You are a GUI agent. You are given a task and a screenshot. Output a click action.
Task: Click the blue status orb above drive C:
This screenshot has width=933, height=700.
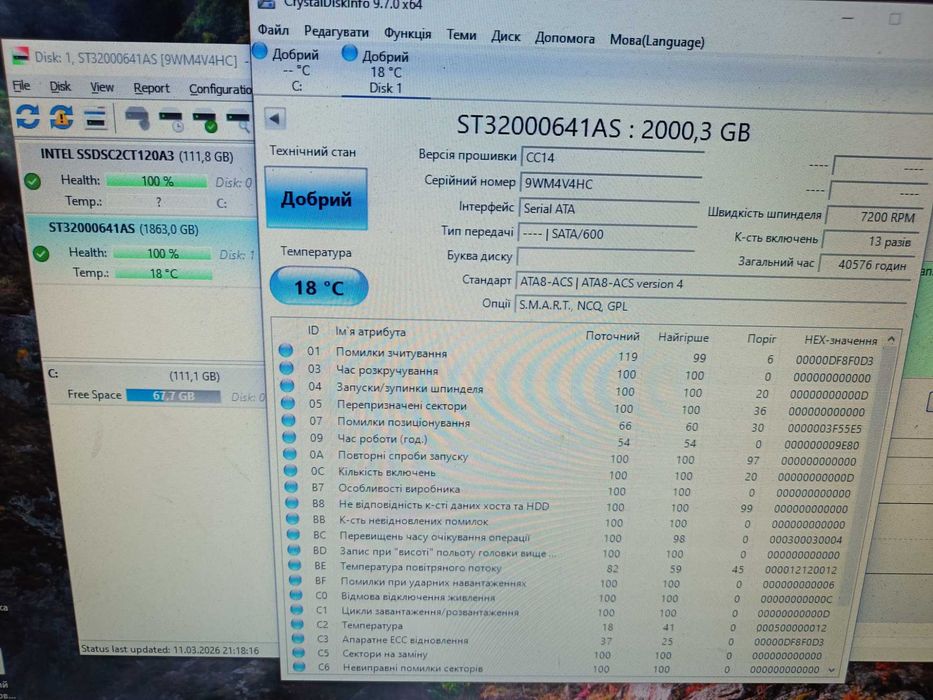click(x=259, y=51)
